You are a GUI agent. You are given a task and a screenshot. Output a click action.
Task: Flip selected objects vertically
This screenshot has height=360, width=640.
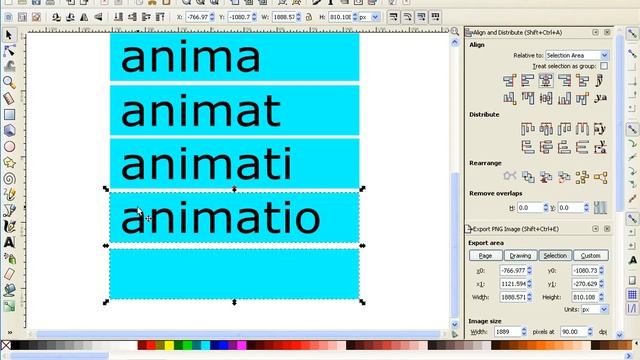coord(98,17)
